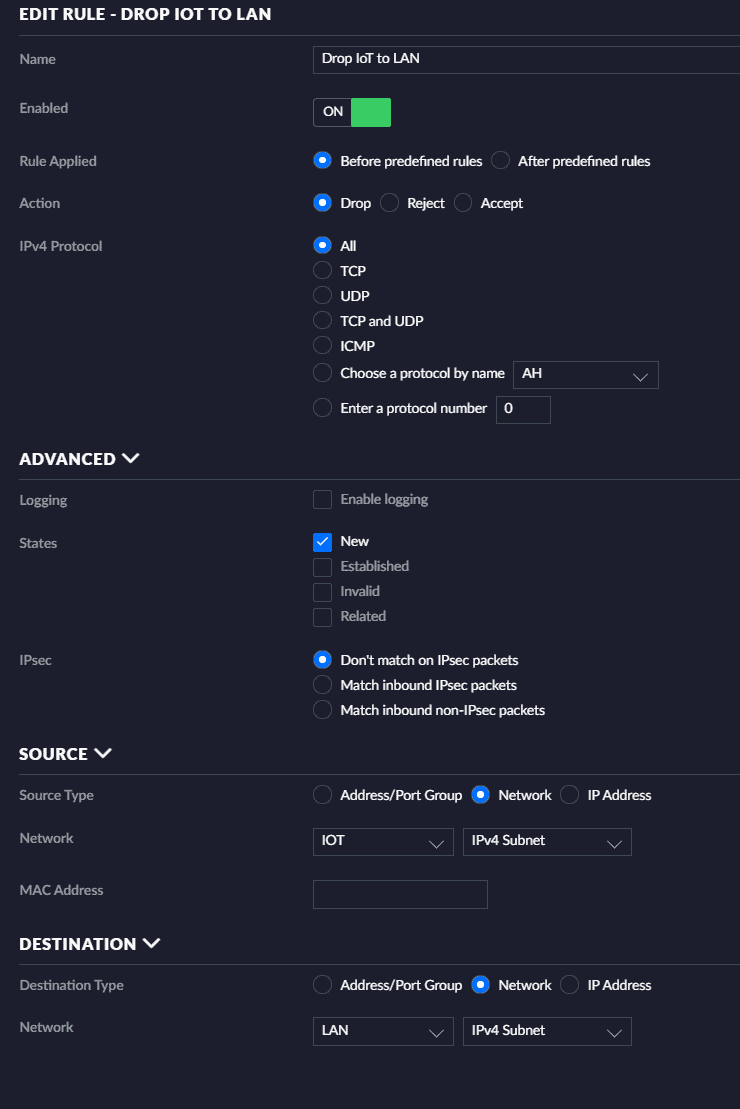The image size is (740, 1109).
Task: Enable "Choose a protocol by name"
Action: 322,373
